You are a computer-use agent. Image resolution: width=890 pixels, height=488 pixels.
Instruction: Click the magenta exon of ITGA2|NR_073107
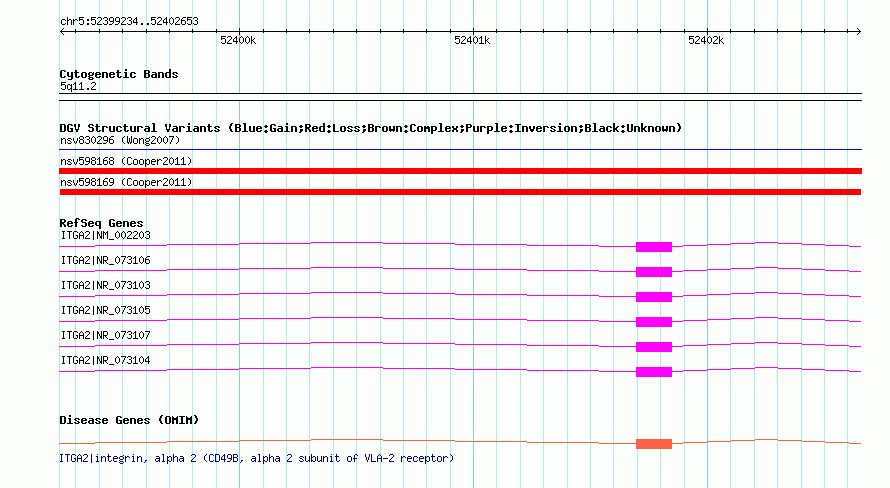pos(654,347)
